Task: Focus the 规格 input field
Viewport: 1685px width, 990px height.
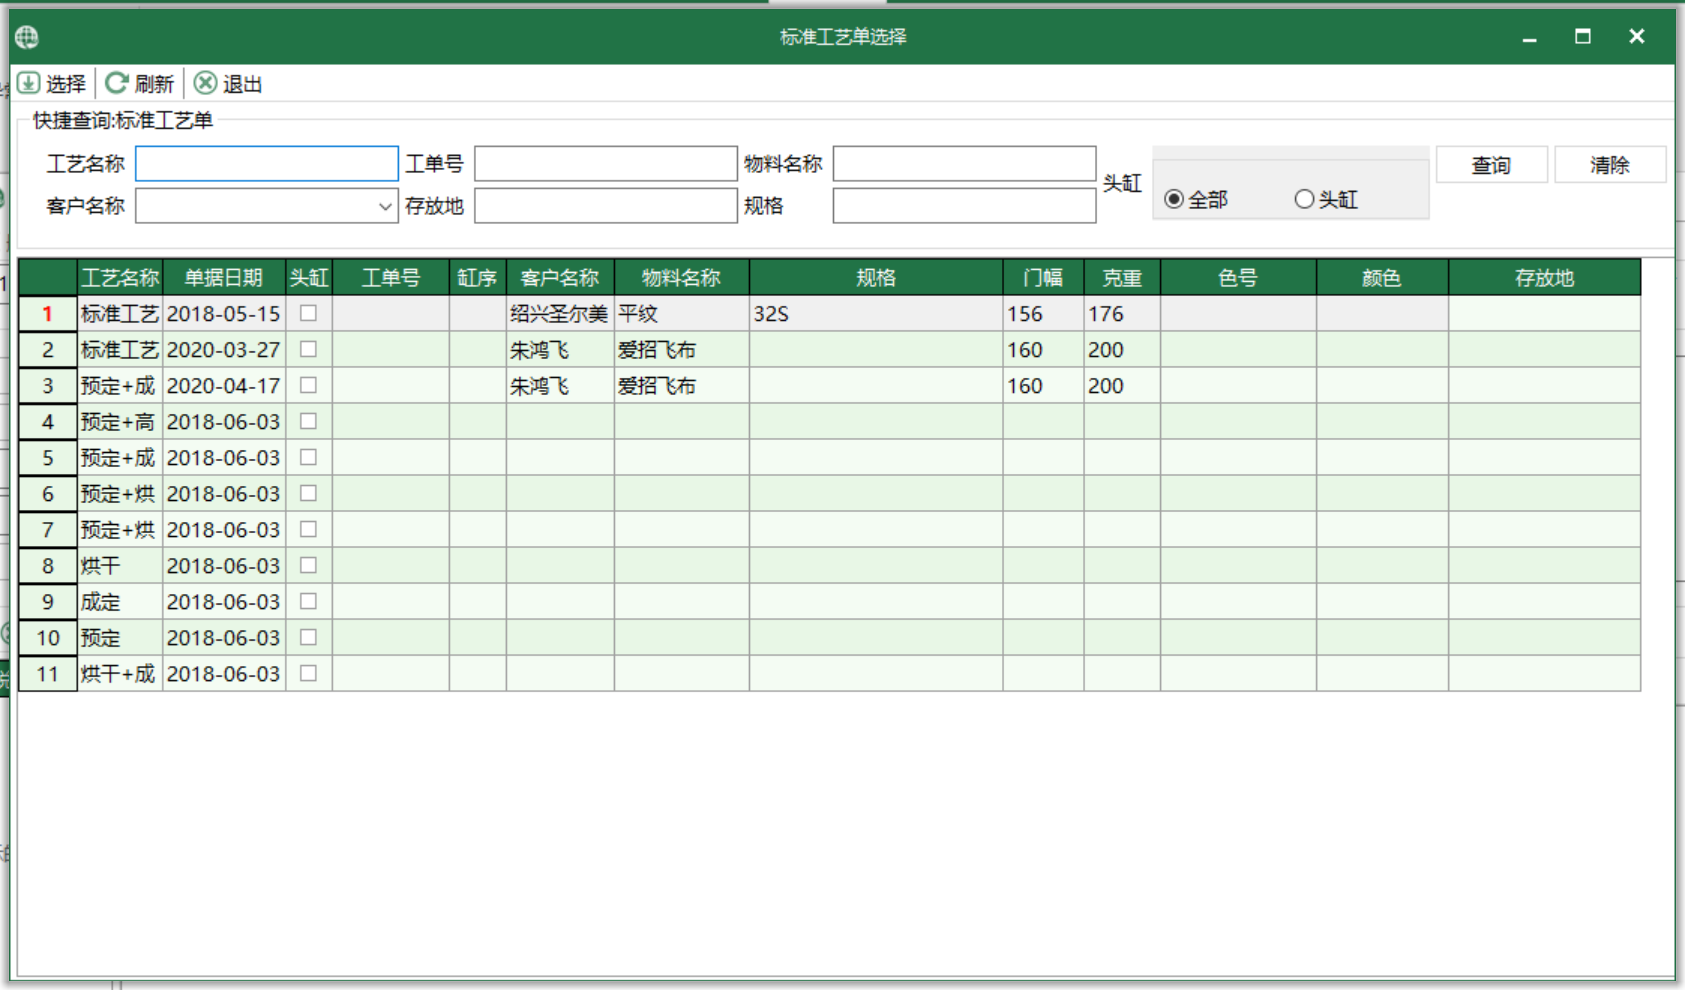Action: 965,206
